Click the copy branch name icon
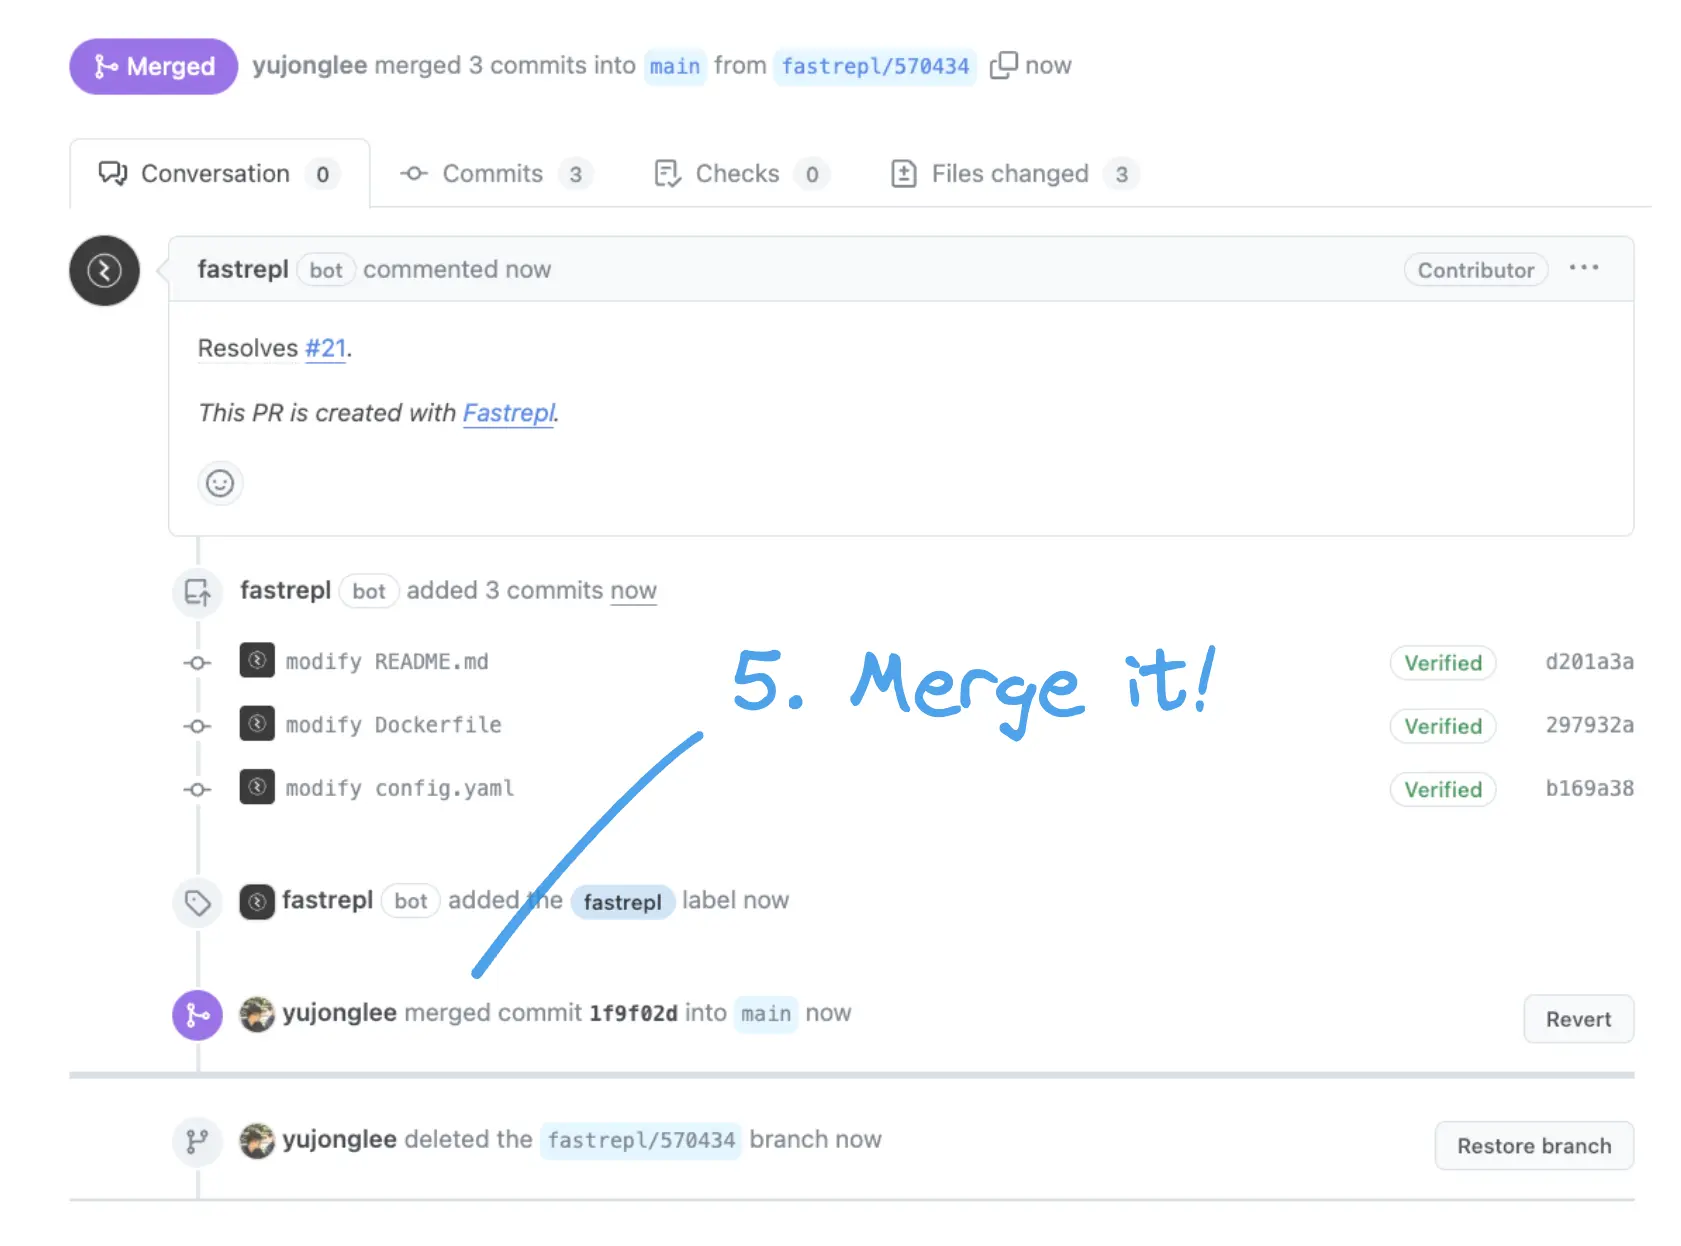The height and width of the screenshot is (1246, 1681). 1003,65
